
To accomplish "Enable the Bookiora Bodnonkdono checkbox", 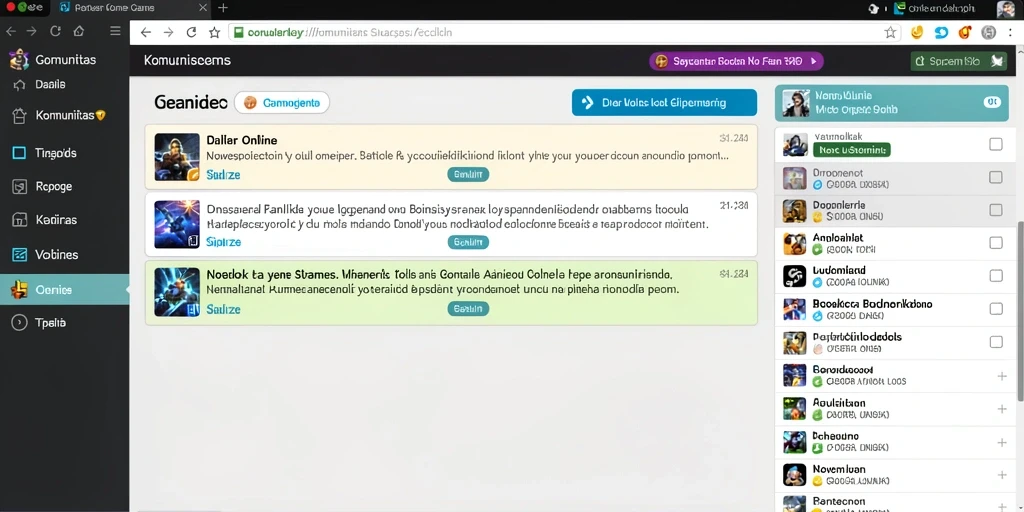I will 996,308.
